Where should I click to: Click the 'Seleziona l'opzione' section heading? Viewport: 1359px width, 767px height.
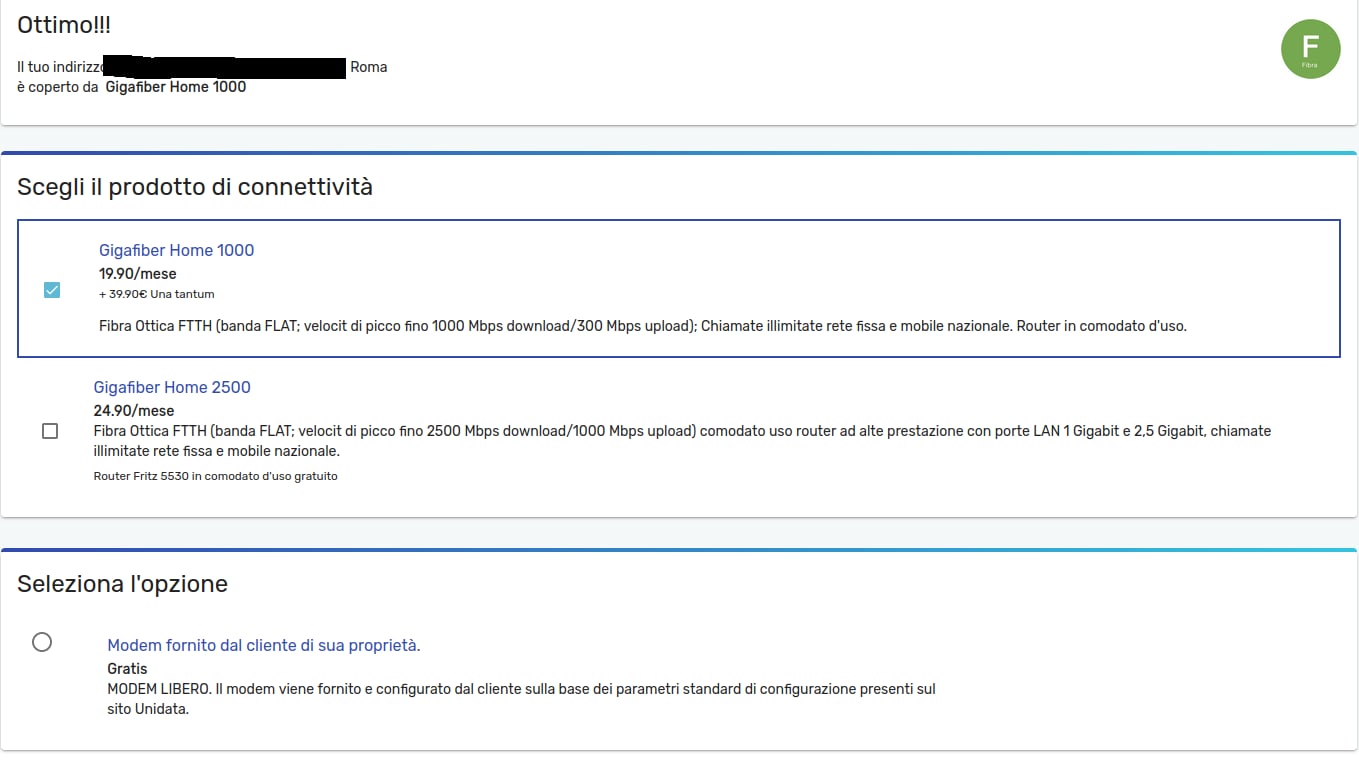[x=122, y=583]
